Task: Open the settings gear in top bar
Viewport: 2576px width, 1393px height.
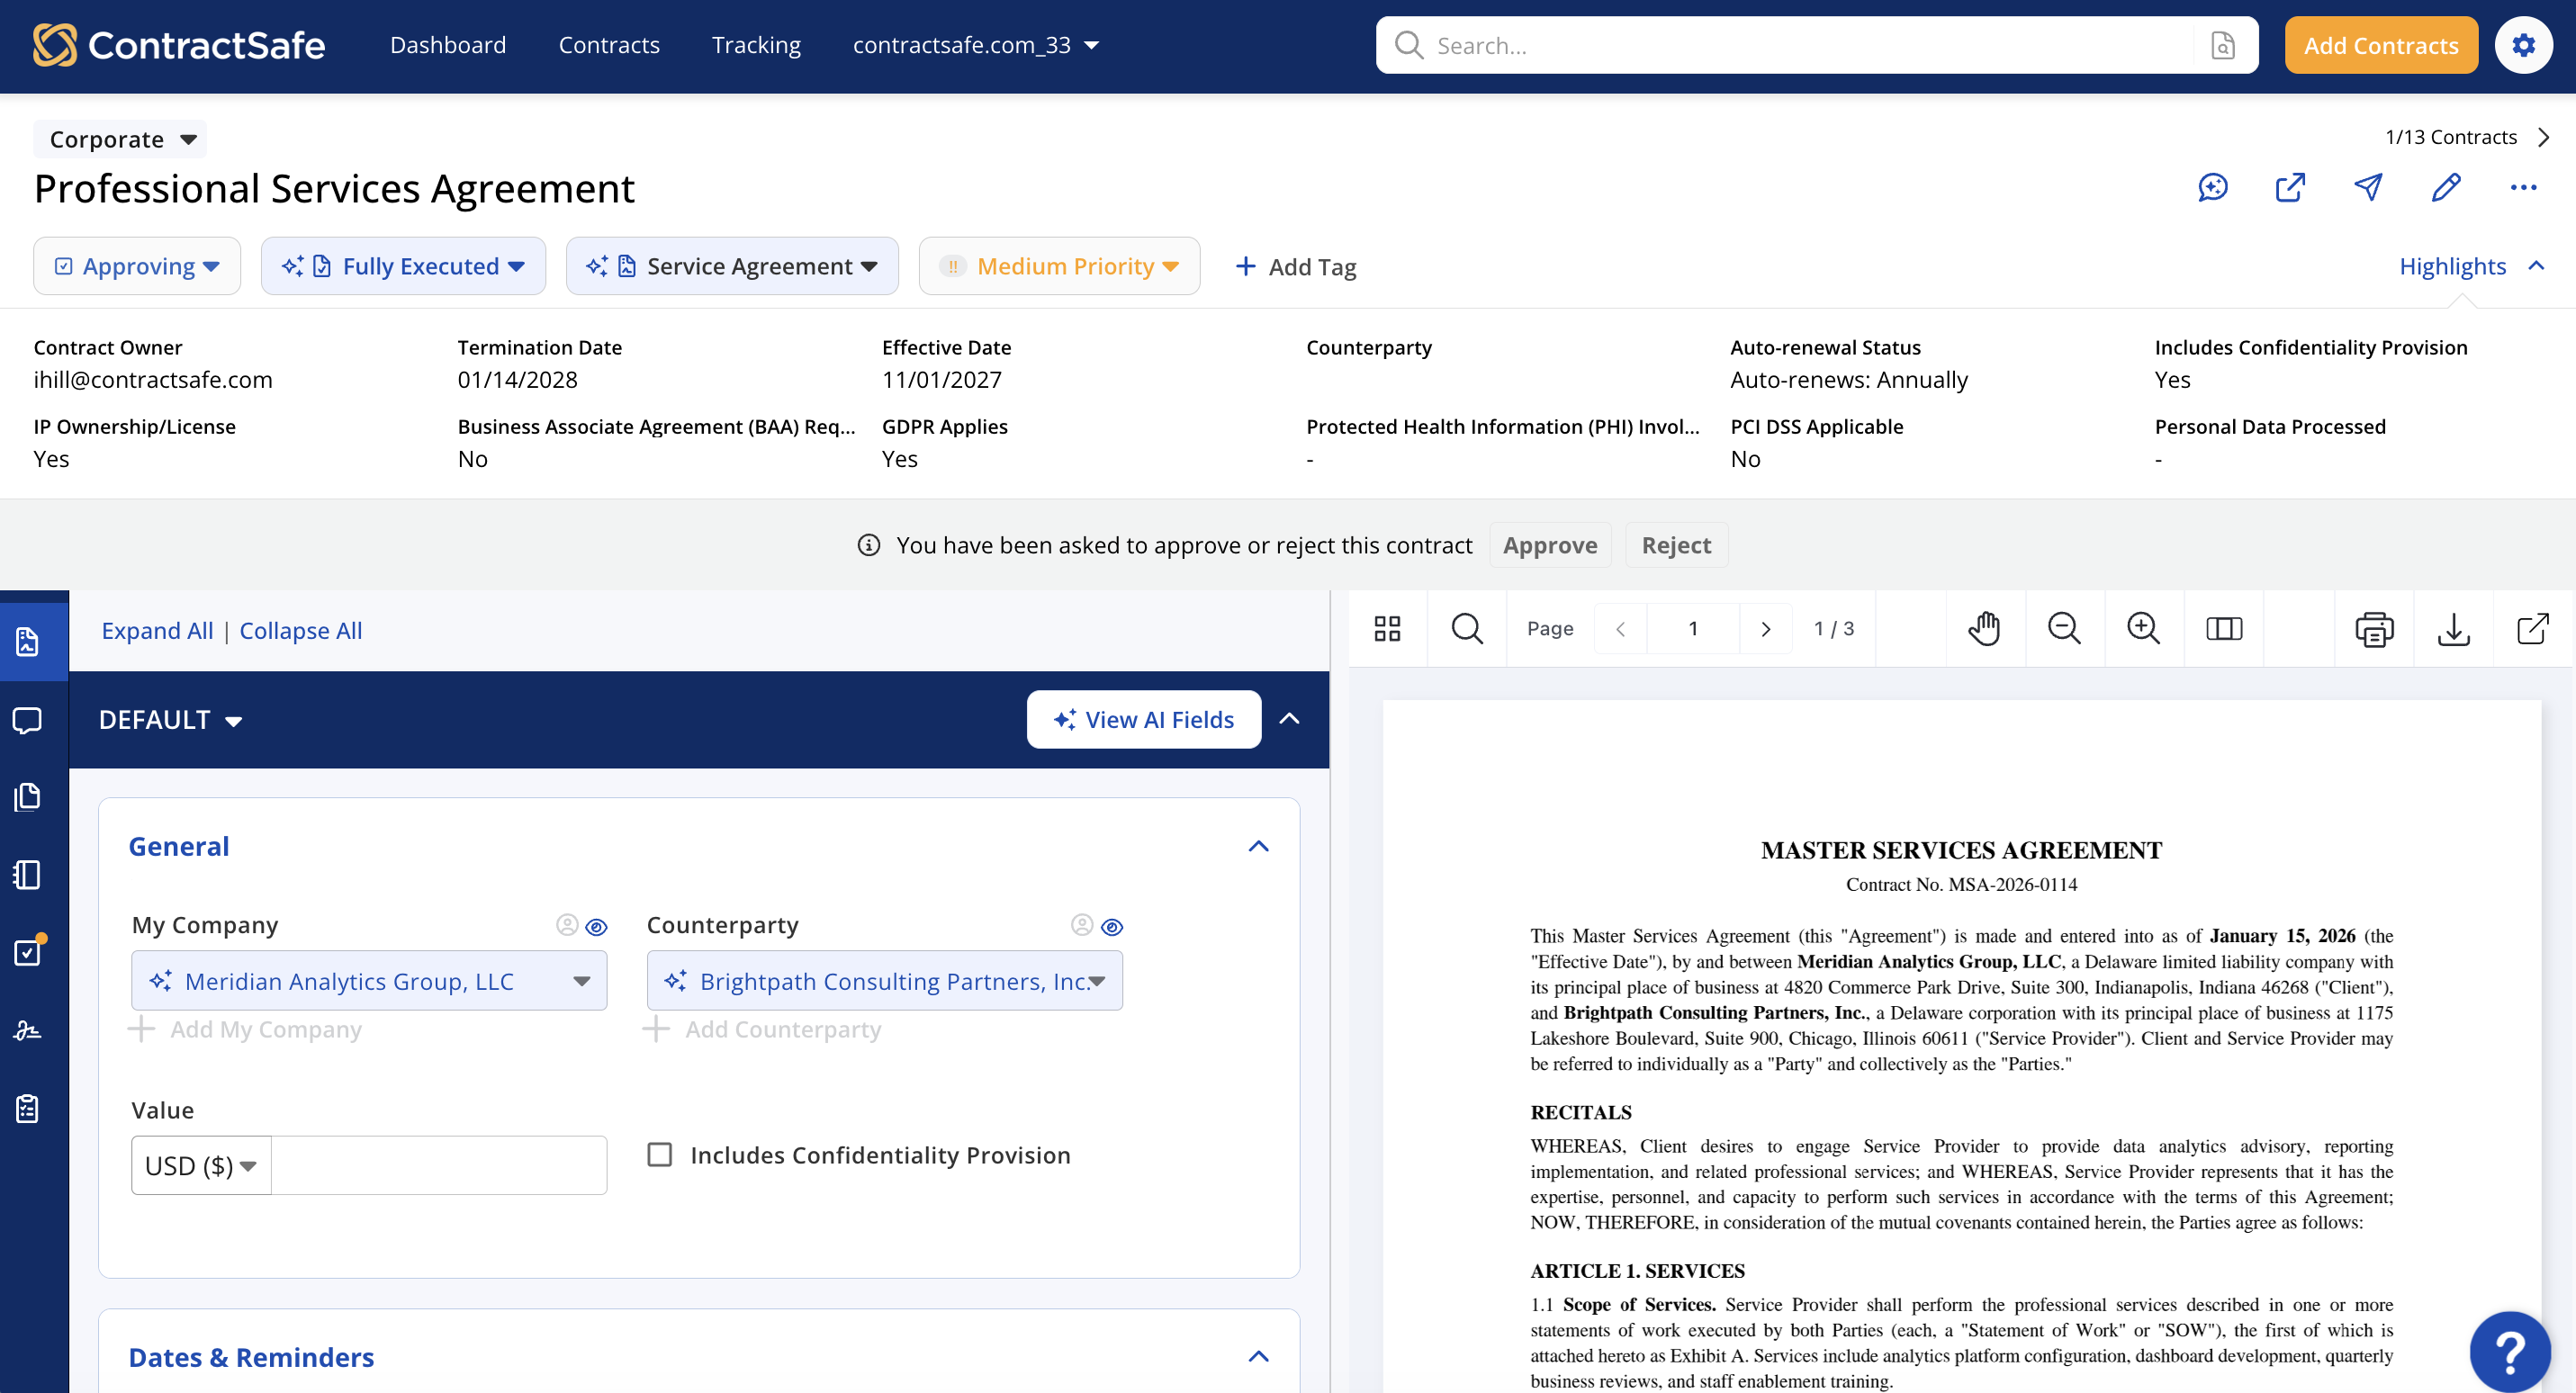Action: (2523, 45)
